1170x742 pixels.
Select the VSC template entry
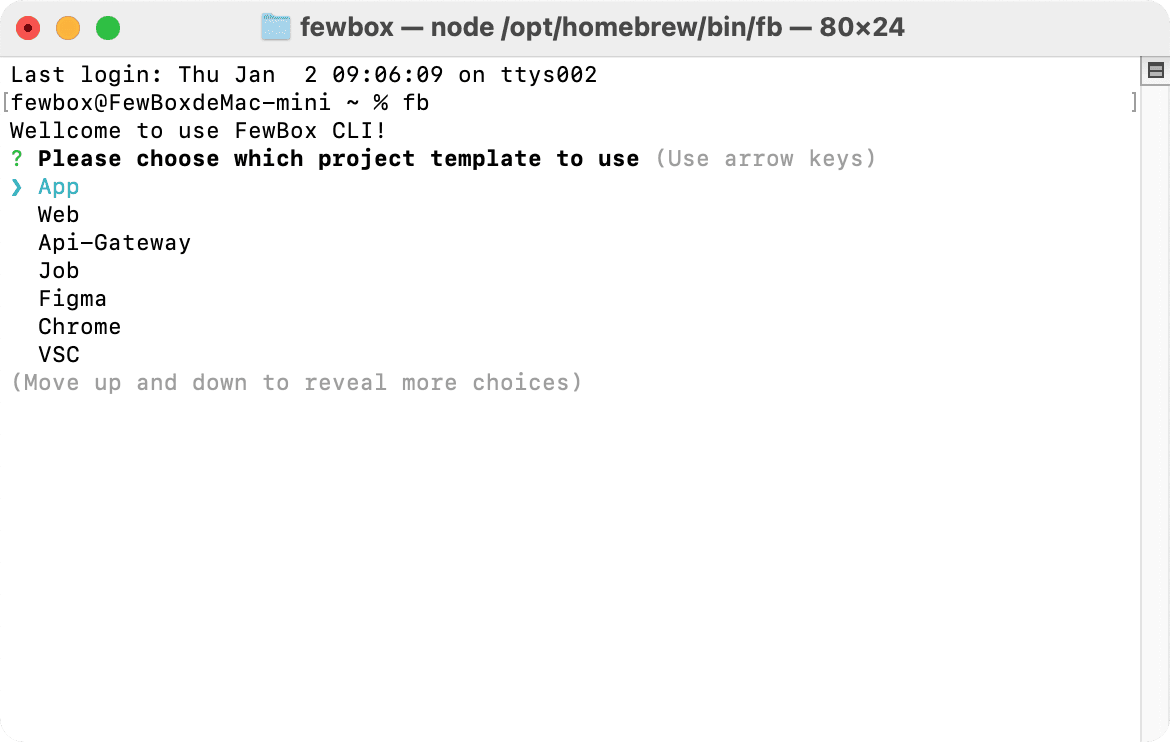[x=59, y=355]
